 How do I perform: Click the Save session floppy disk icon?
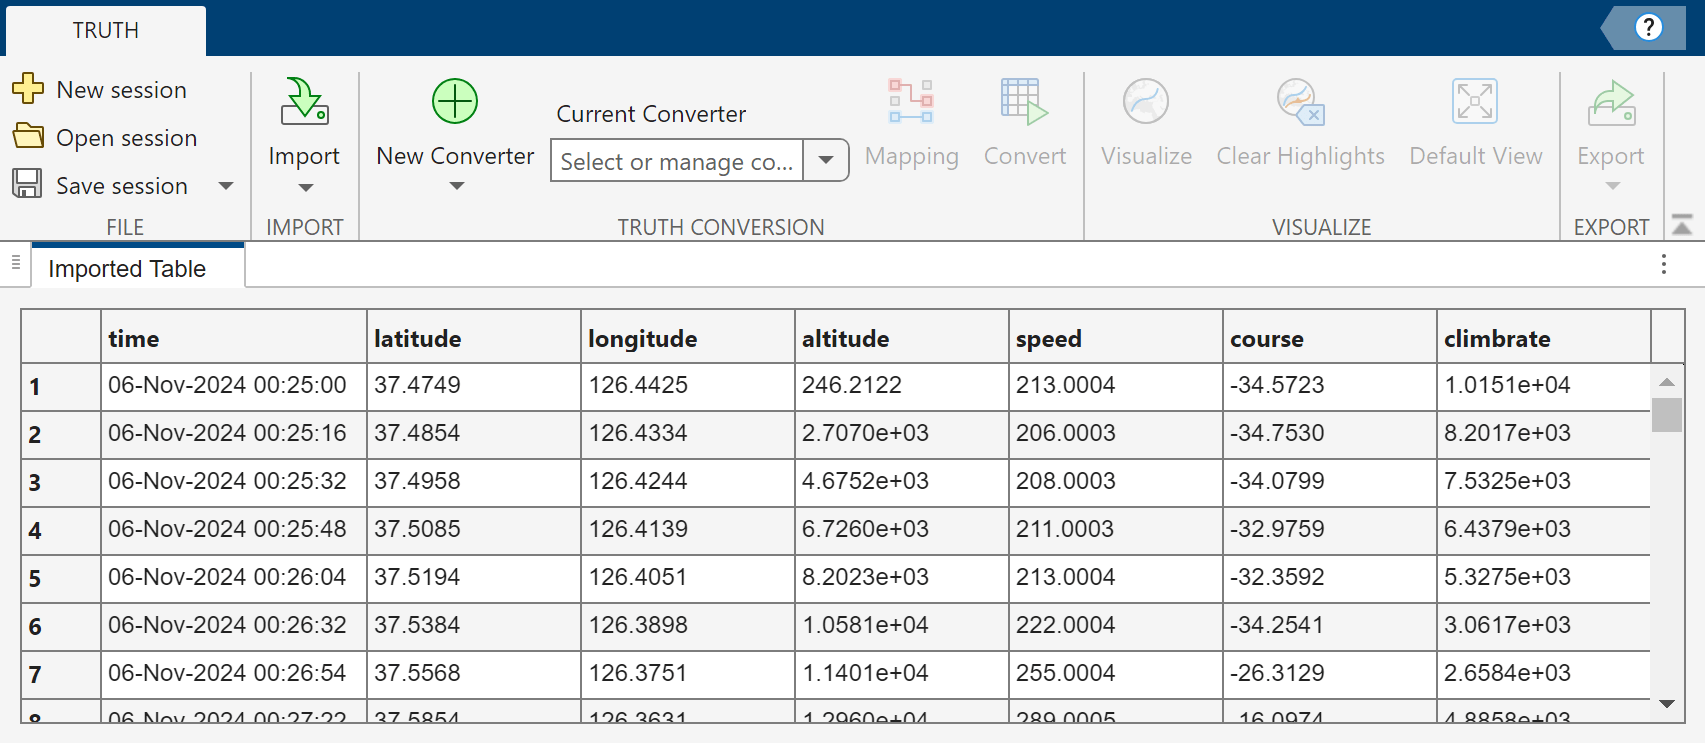click(28, 185)
